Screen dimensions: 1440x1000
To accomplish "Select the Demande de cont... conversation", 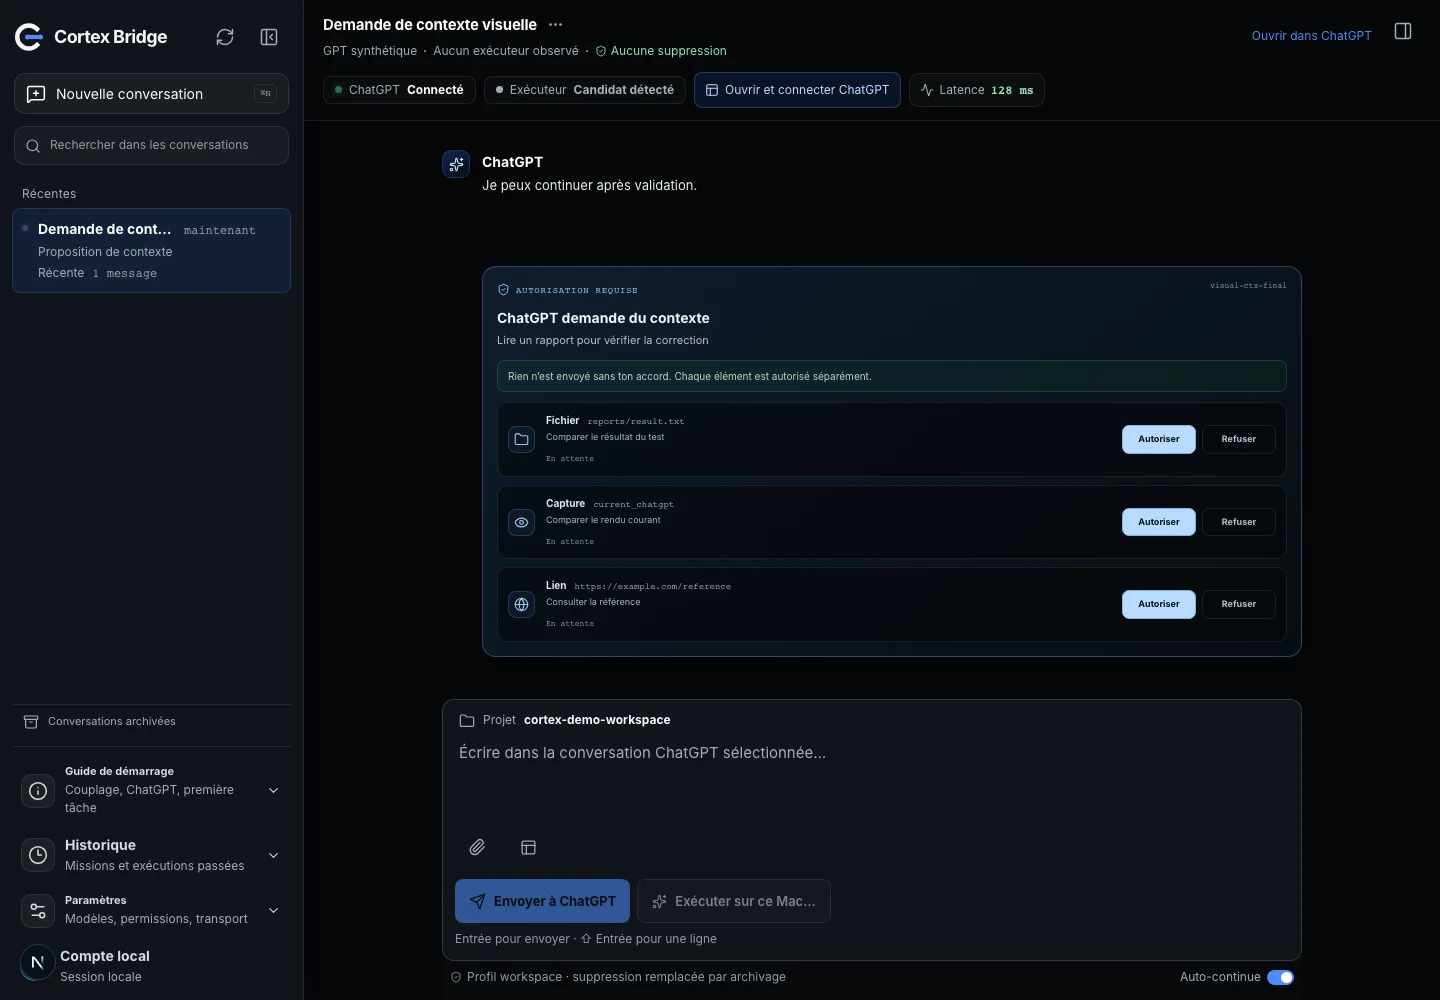I will pyautogui.click(x=151, y=250).
